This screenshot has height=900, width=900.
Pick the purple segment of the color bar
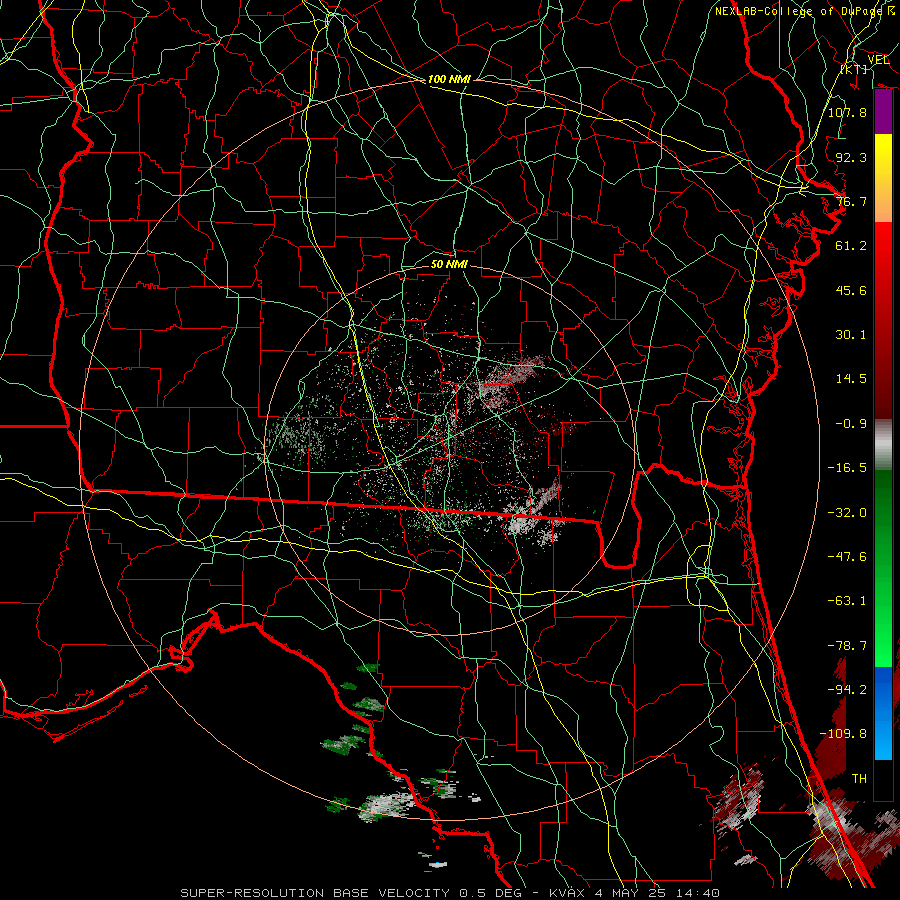pos(883,112)
